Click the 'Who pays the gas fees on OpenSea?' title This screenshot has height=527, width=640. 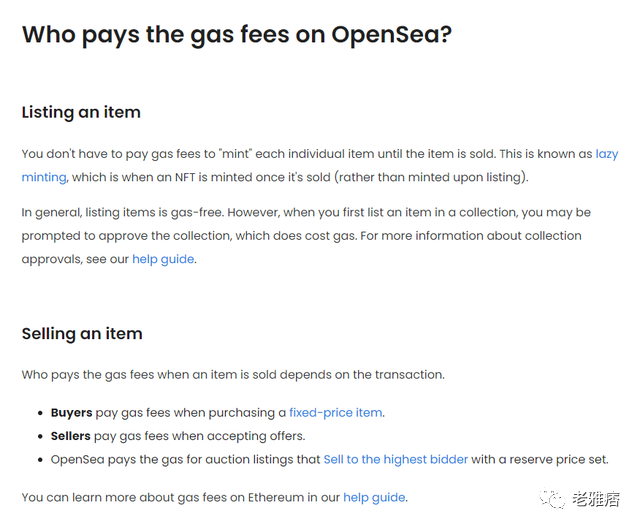pyautogui.click(x=237, y=35)
